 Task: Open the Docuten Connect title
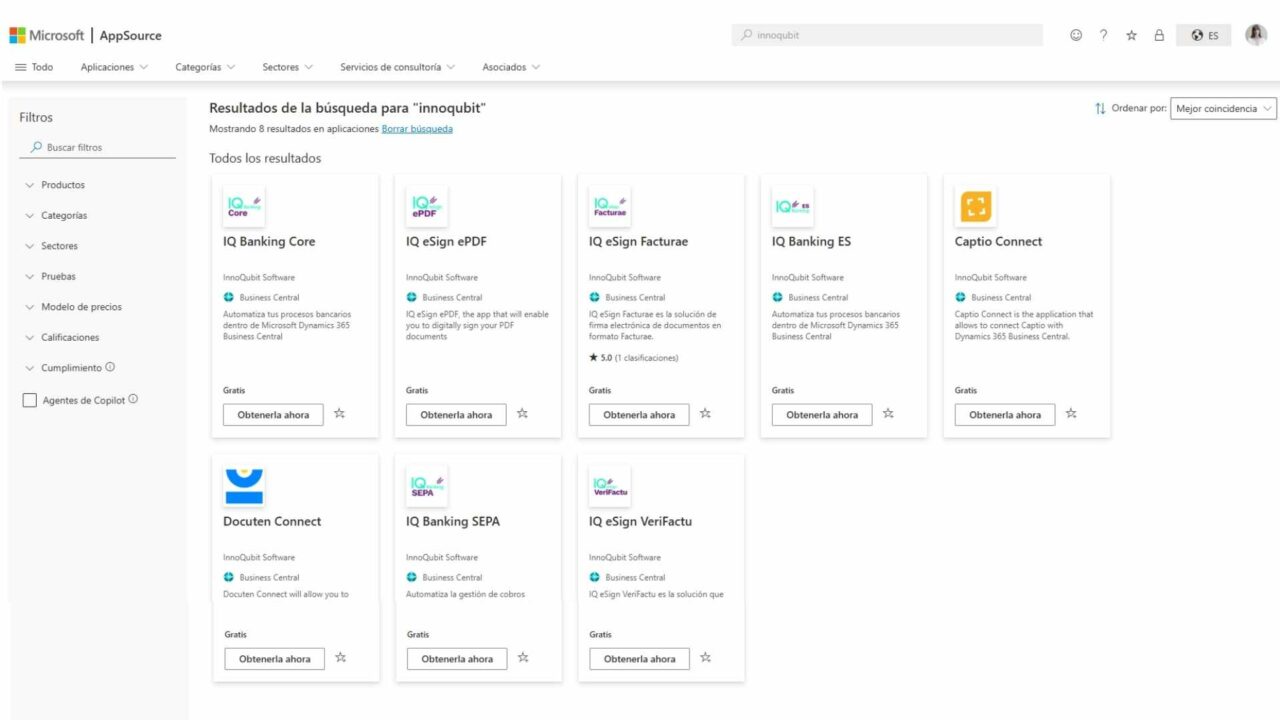[x=272, y=521]
